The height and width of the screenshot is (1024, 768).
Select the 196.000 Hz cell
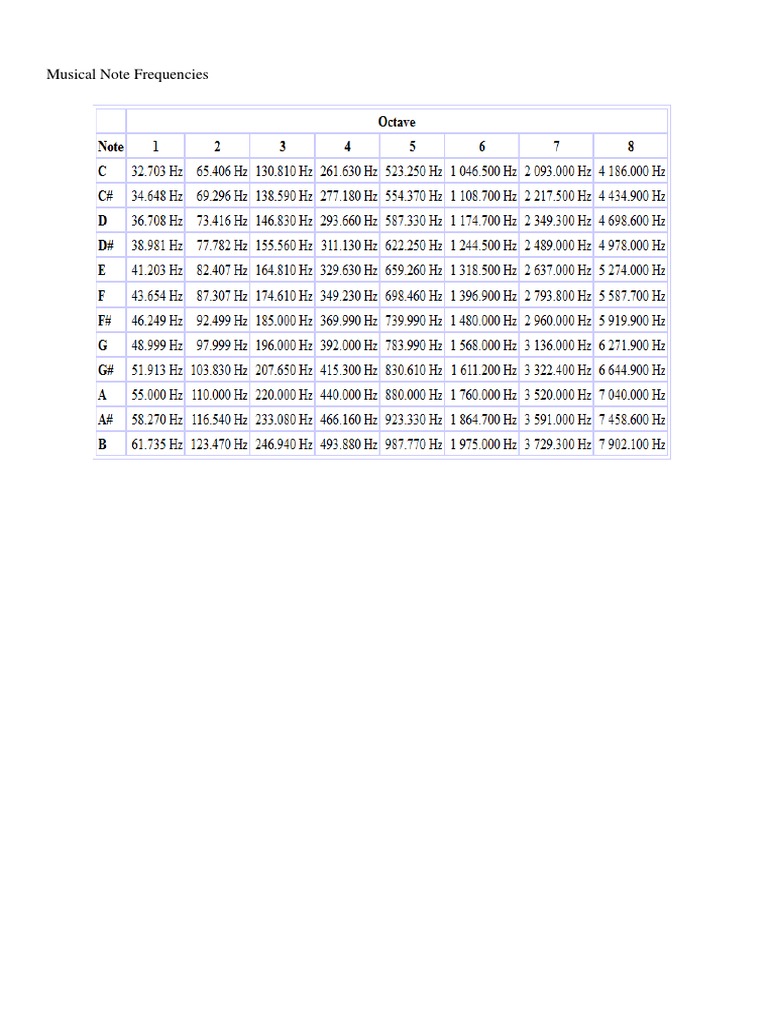click(284, 345)
